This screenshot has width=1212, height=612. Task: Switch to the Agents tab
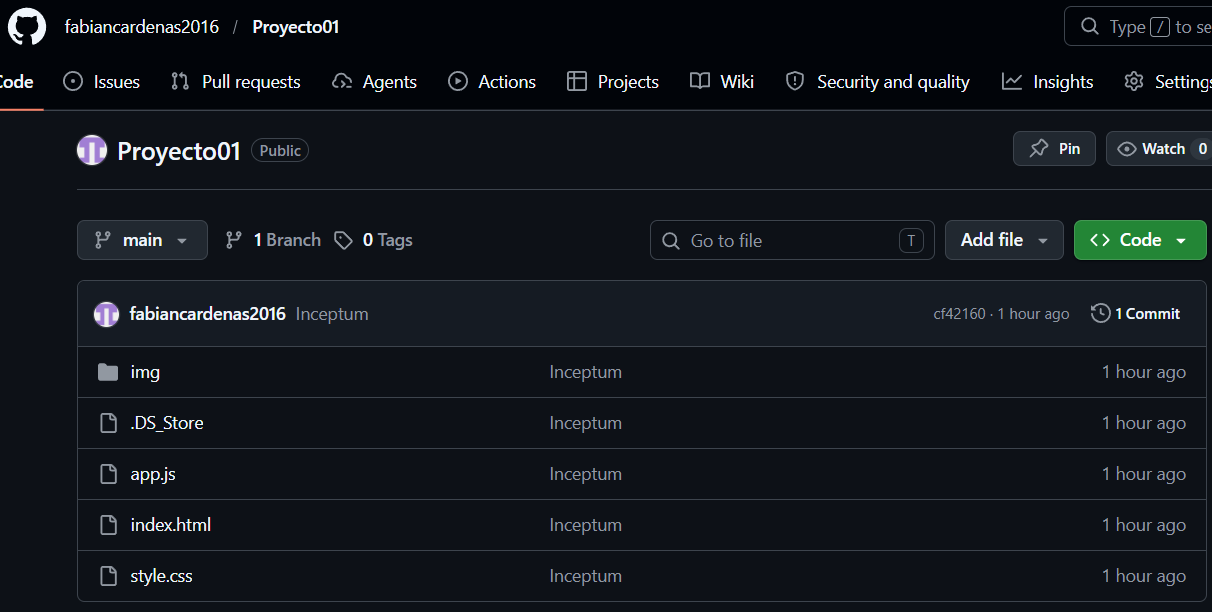[x=375, y=82]
